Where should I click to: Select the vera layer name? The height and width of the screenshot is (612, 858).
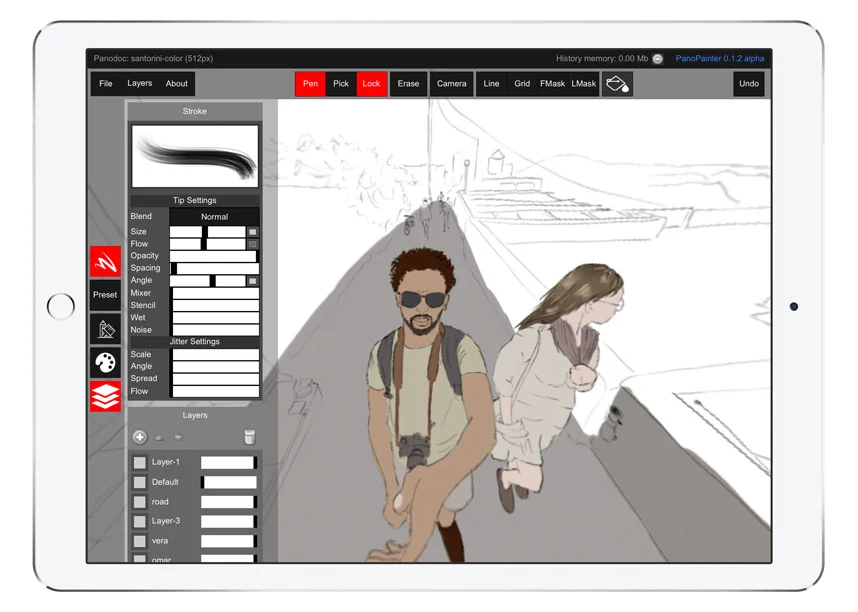click(160, 541)
